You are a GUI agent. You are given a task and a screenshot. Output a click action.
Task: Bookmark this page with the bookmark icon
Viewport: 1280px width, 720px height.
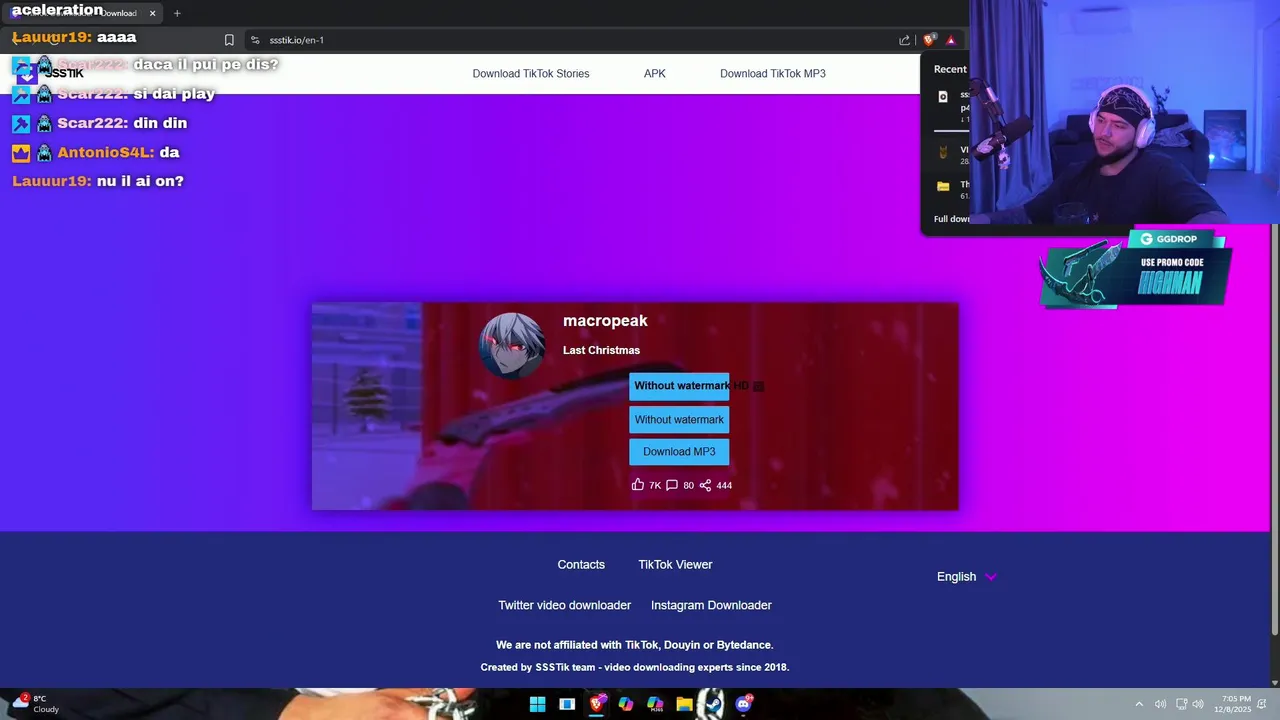(229, 40)
